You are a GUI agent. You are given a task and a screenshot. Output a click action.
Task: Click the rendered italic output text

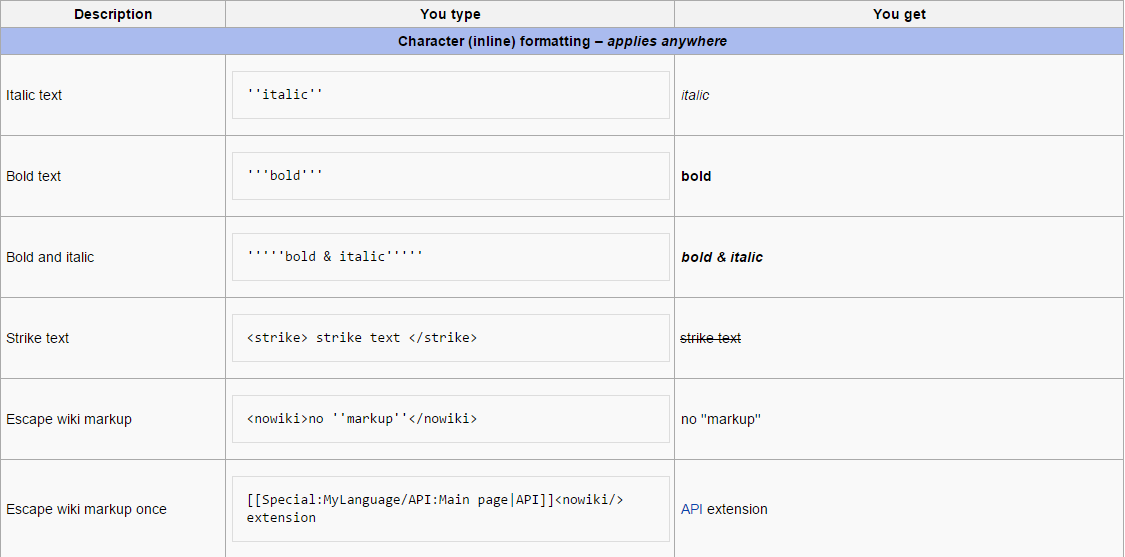tap(695, 95)
